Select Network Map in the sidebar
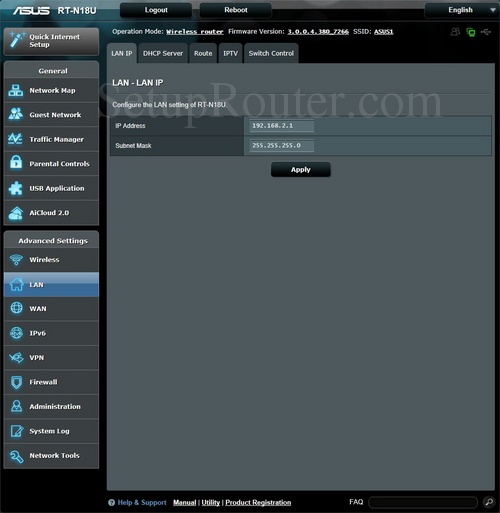The width and height of the screenshot is (500, 513). point(51,90)
